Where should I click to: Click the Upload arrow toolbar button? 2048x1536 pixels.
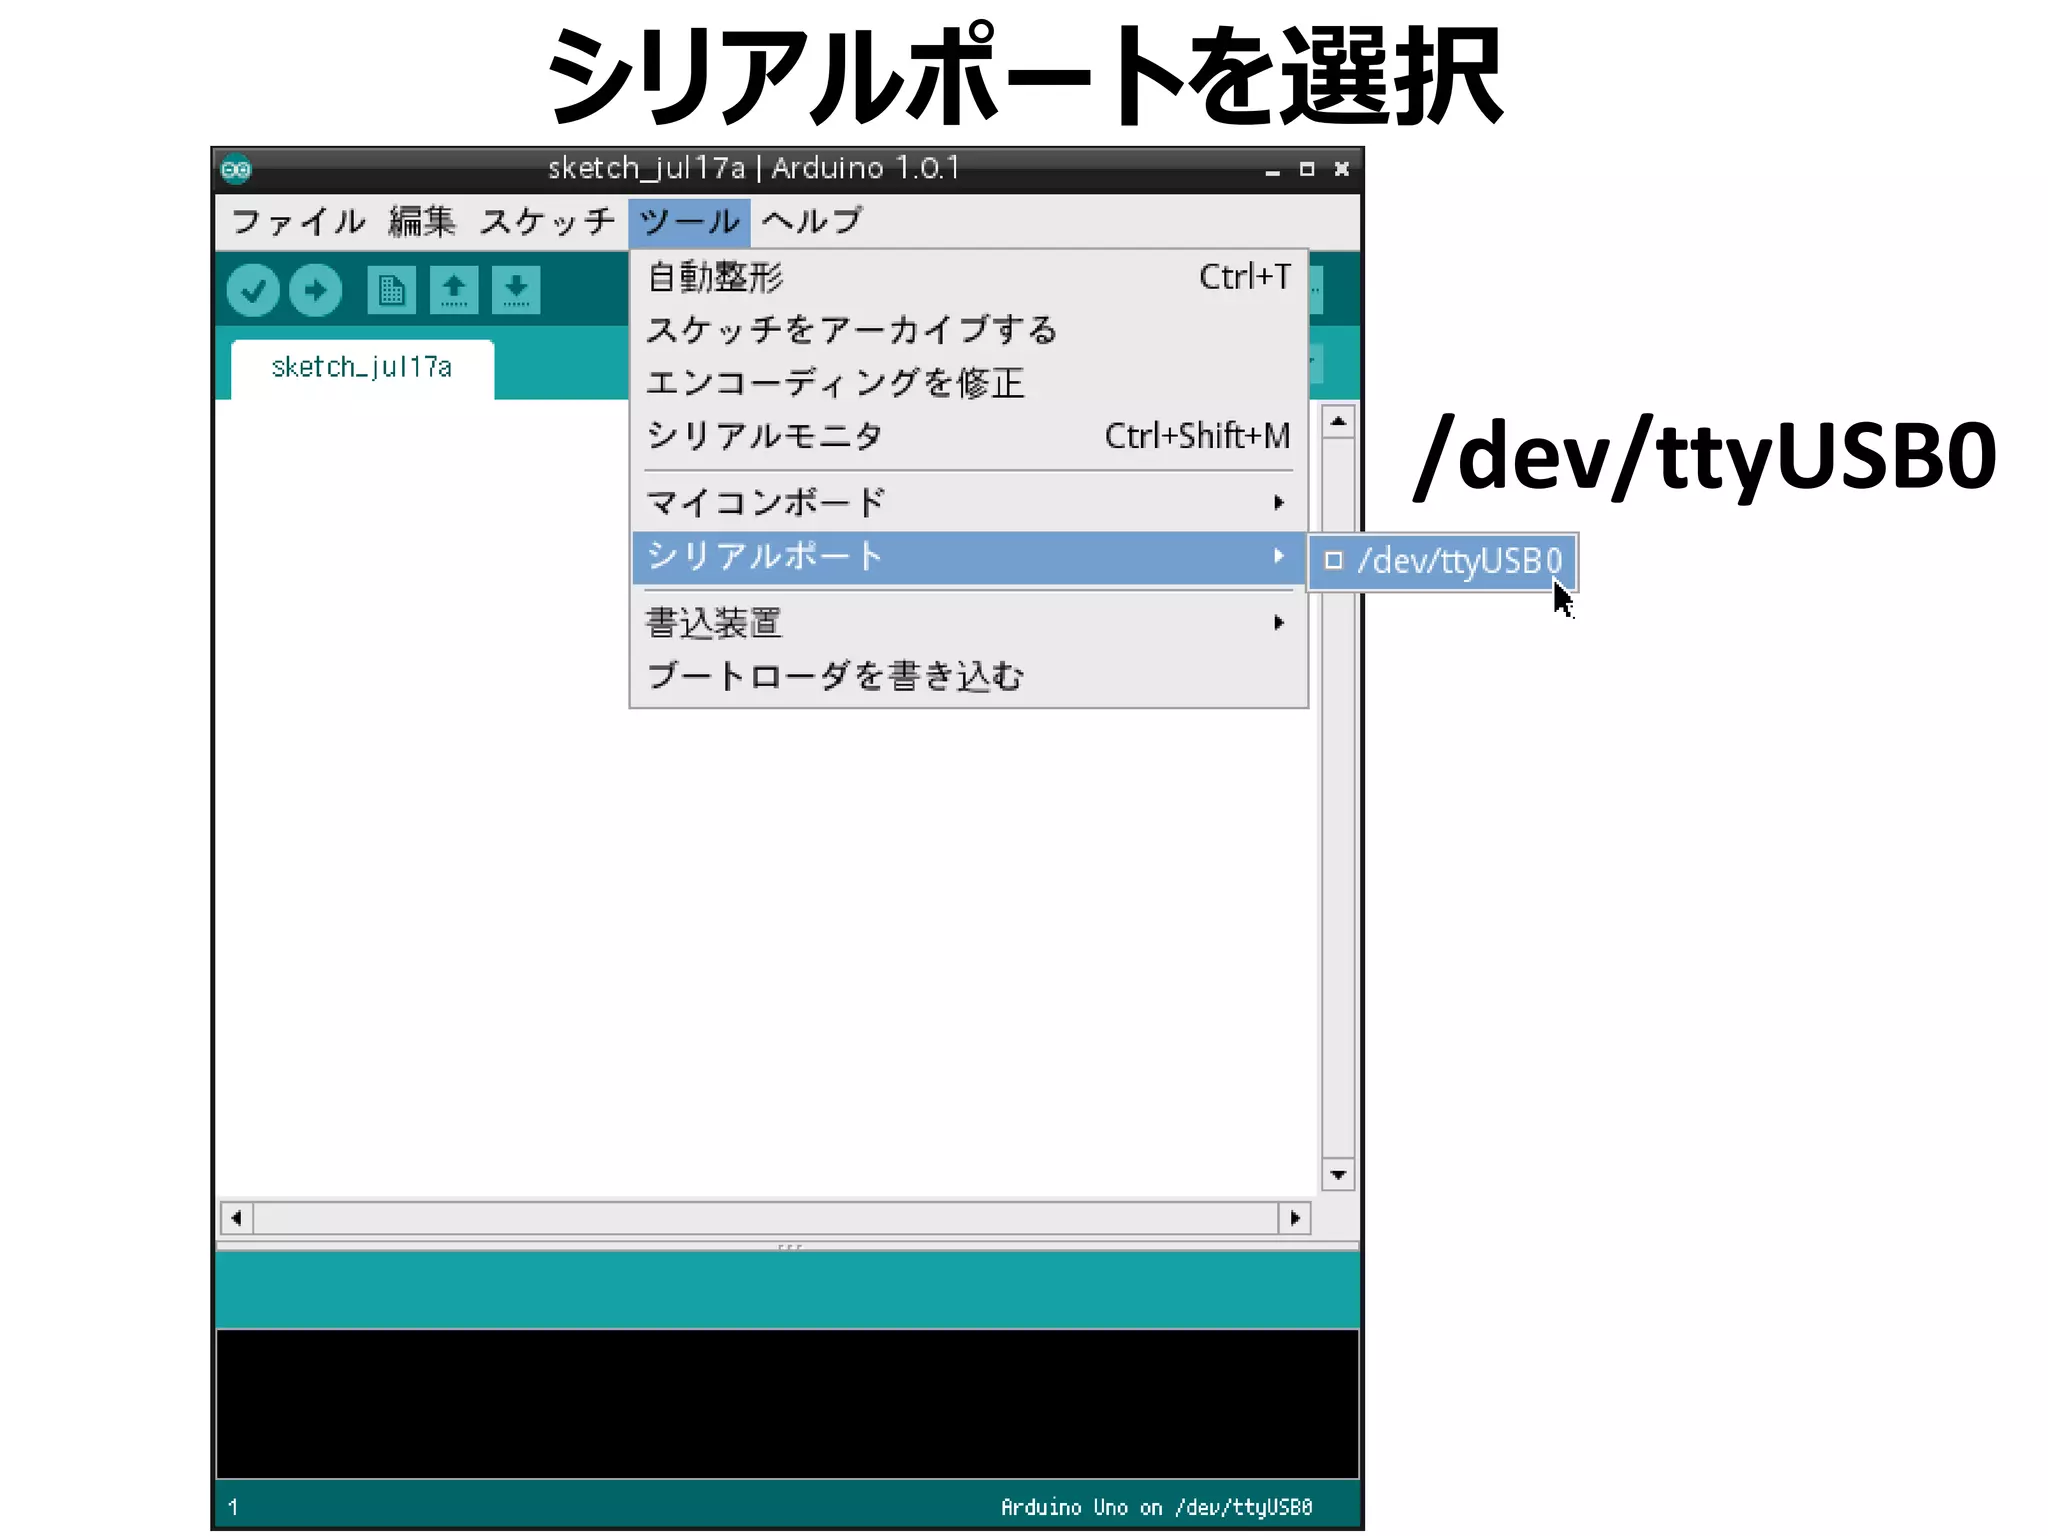[x=316, y=291]
